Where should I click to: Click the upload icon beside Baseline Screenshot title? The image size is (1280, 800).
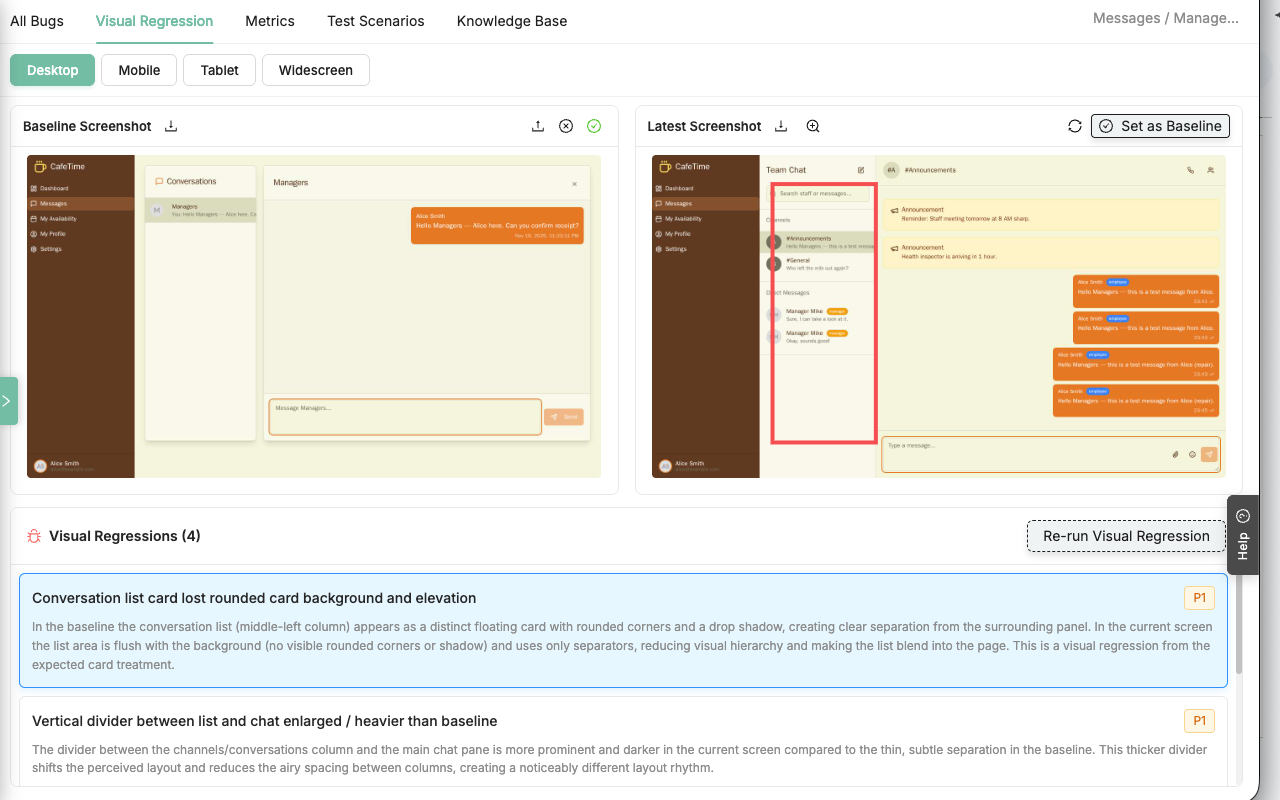pyautogui.click(x=171, y=126)
